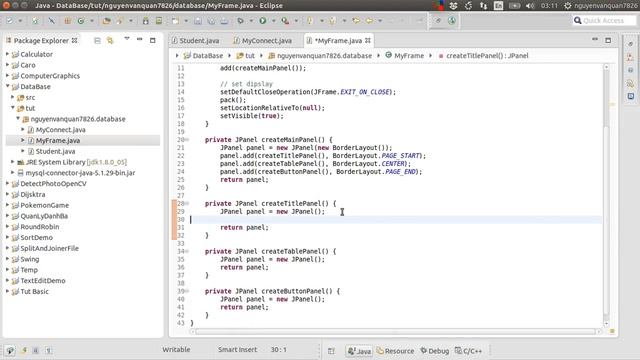Collapse the DataBase project
The height and width of the screenshot is (360, 640).
tap(7, 86)
